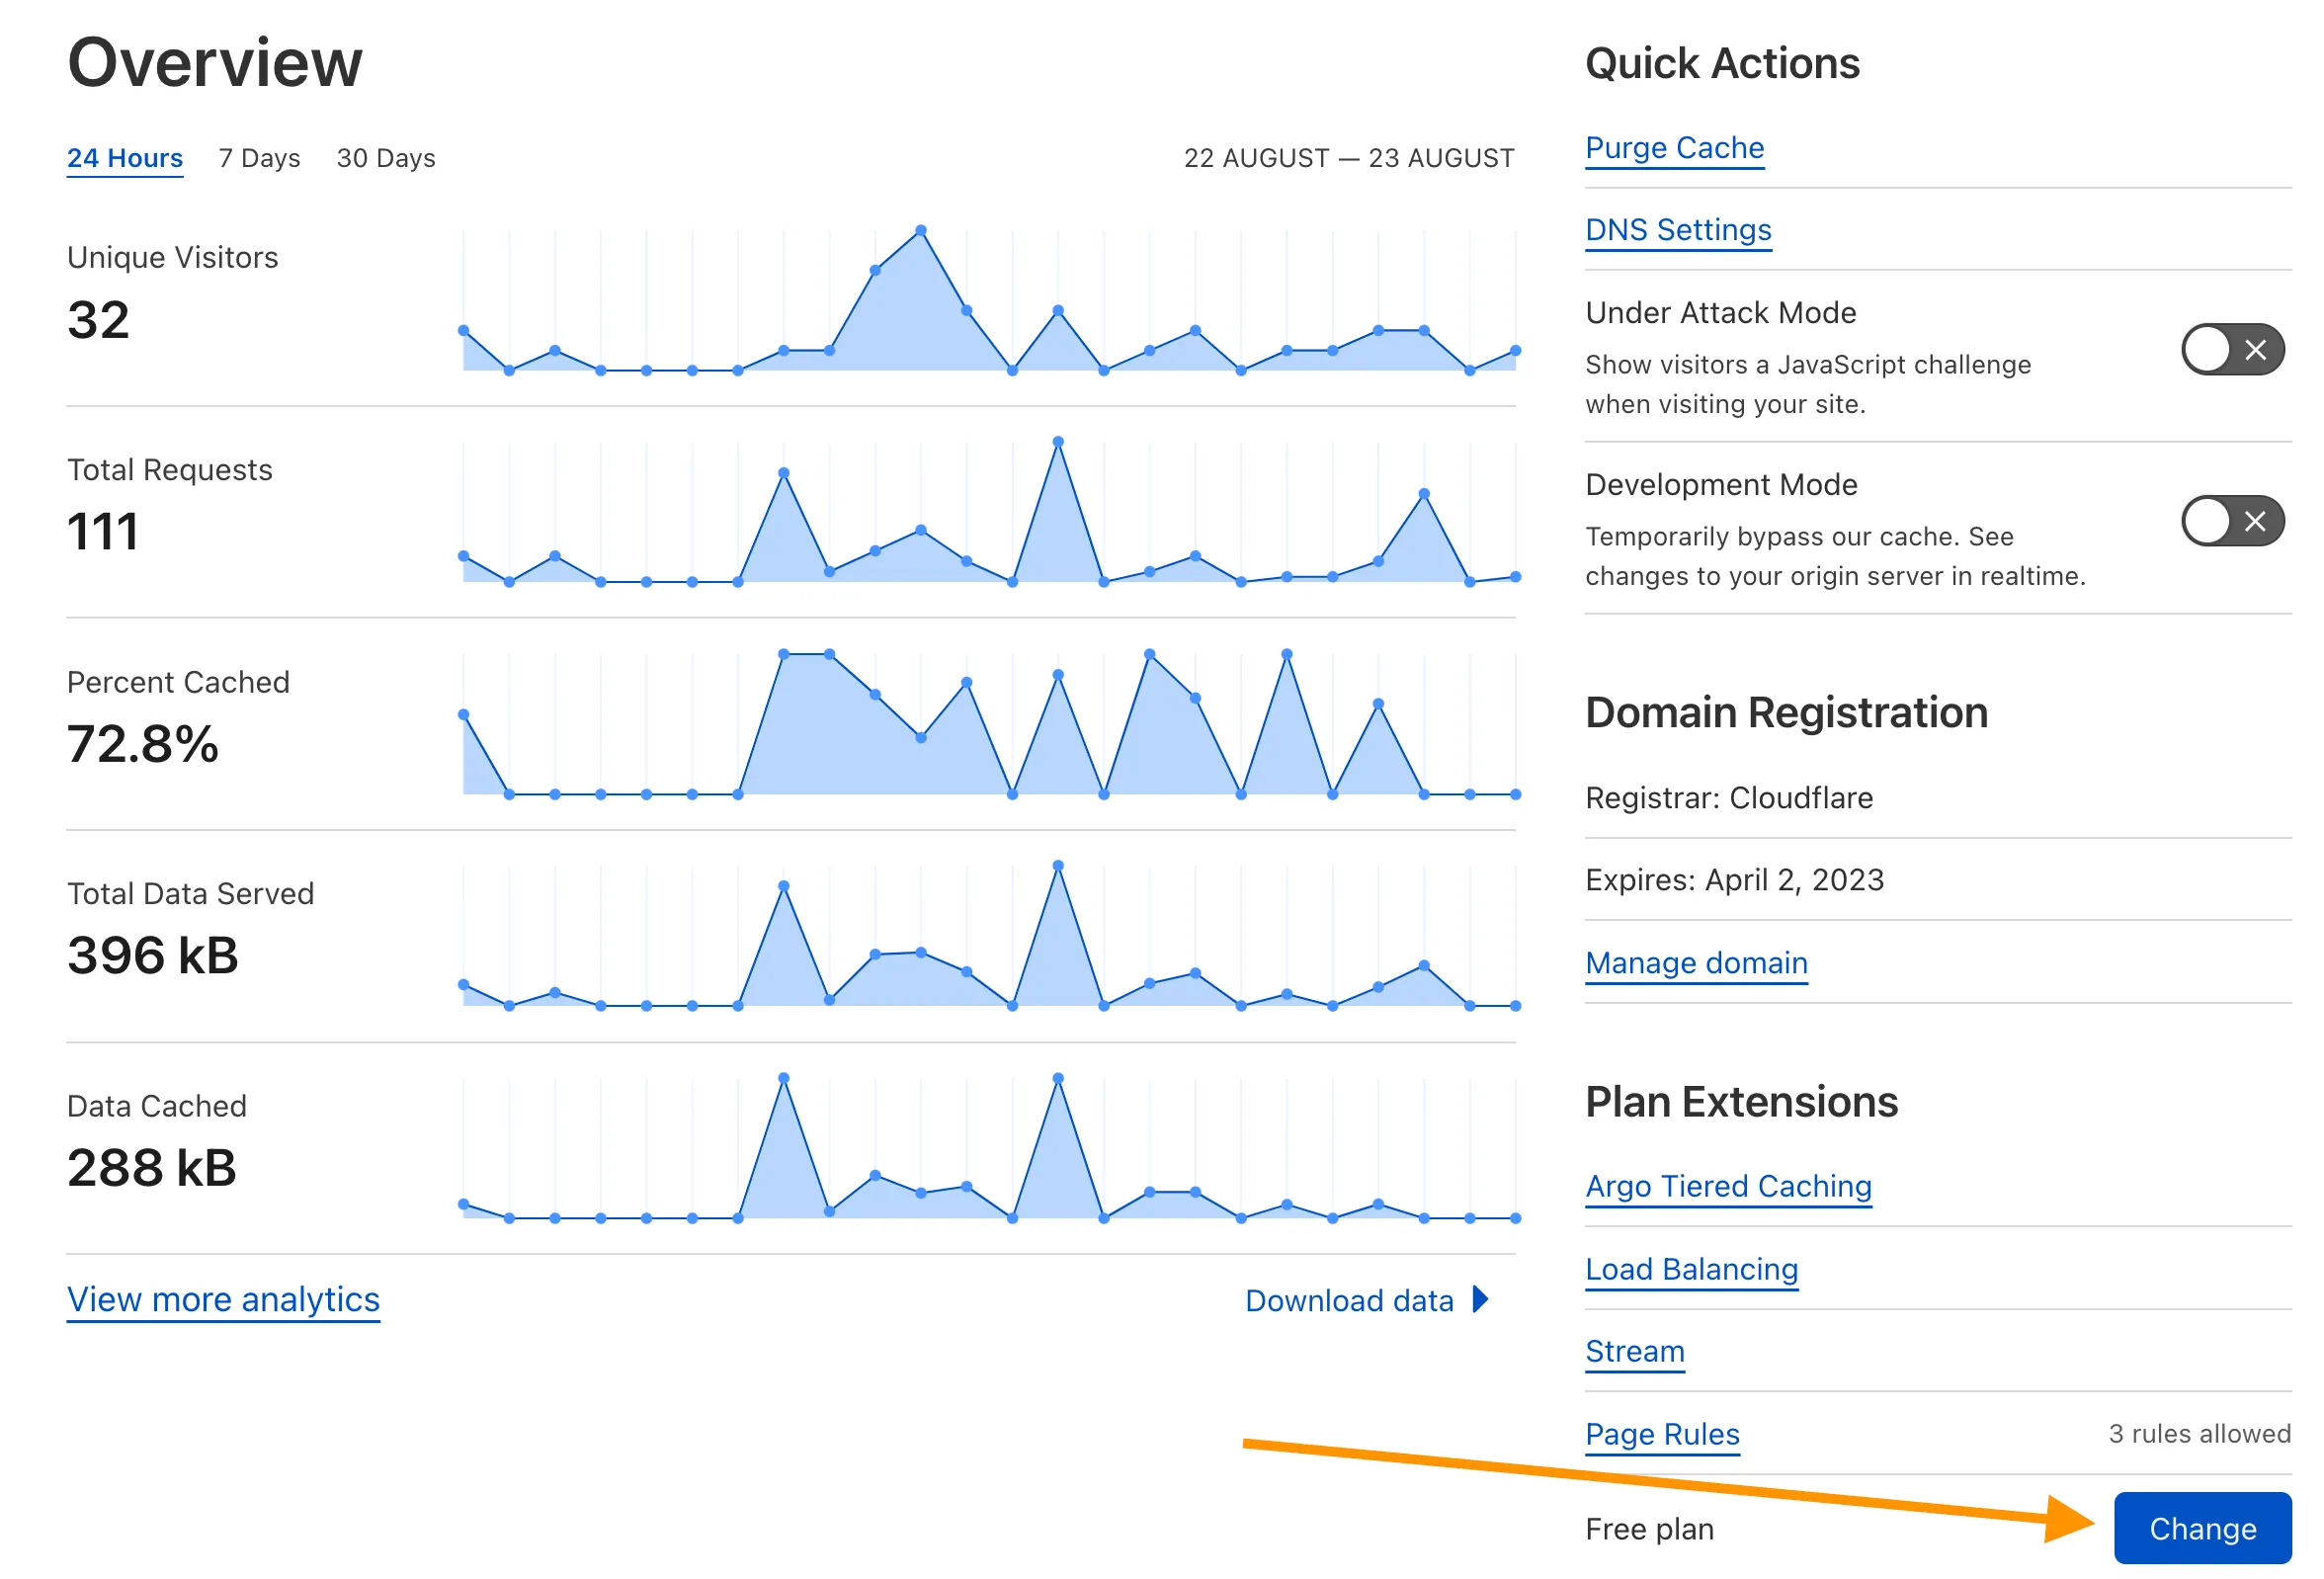Screen dimensions: 2324x1579
Task: Open Argo Tiered Caching
Action: (x=1728, y=1186)
